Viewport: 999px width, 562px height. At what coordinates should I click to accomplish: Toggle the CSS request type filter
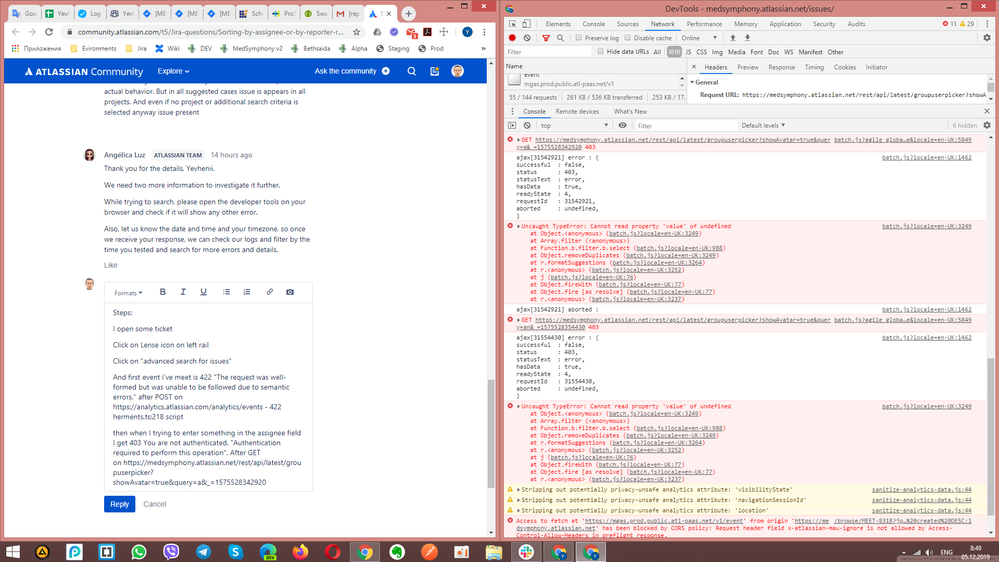click(701, 52)
